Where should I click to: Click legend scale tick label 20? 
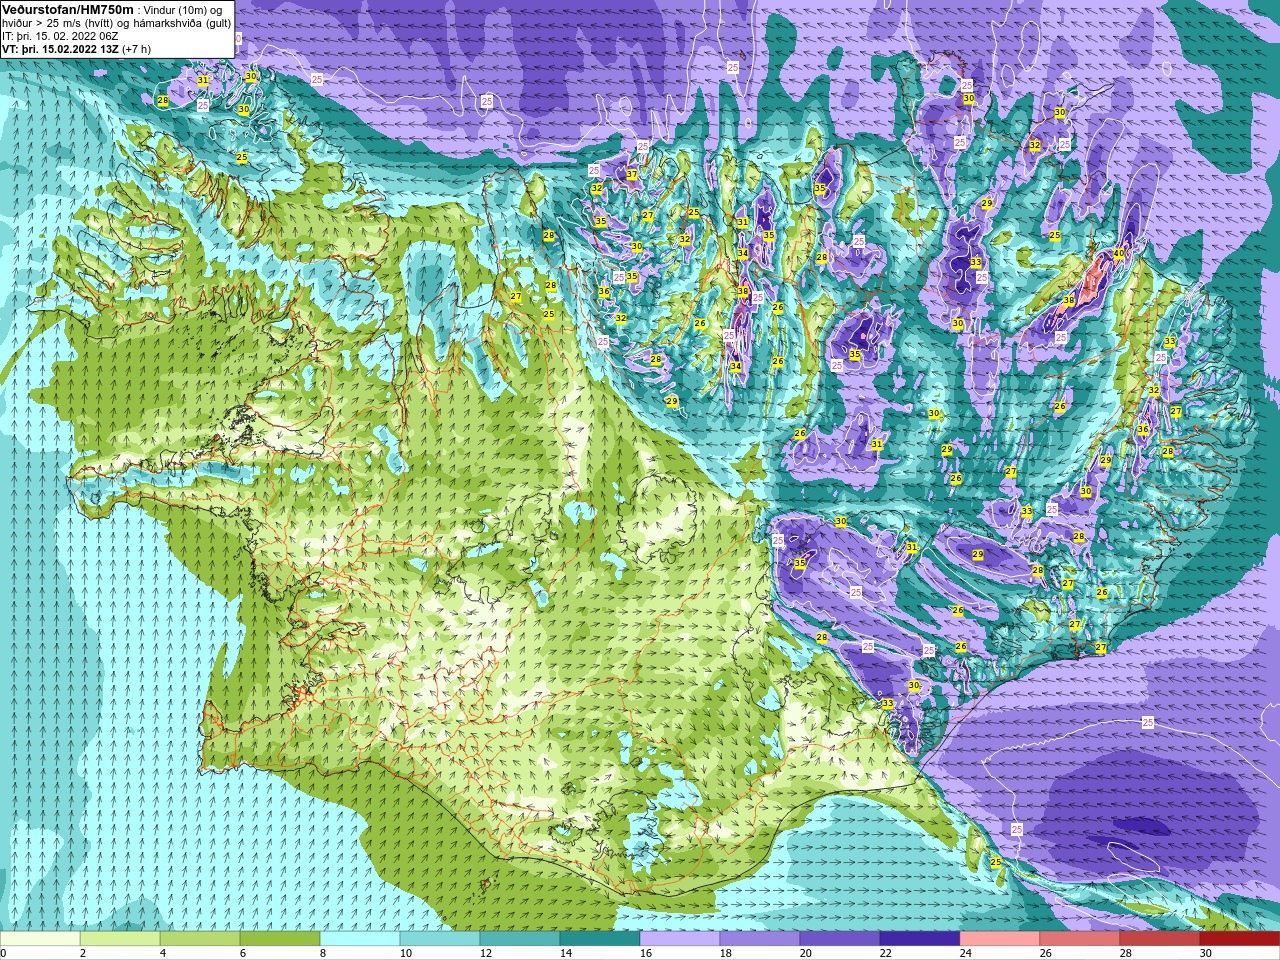[x=806, y=953]
